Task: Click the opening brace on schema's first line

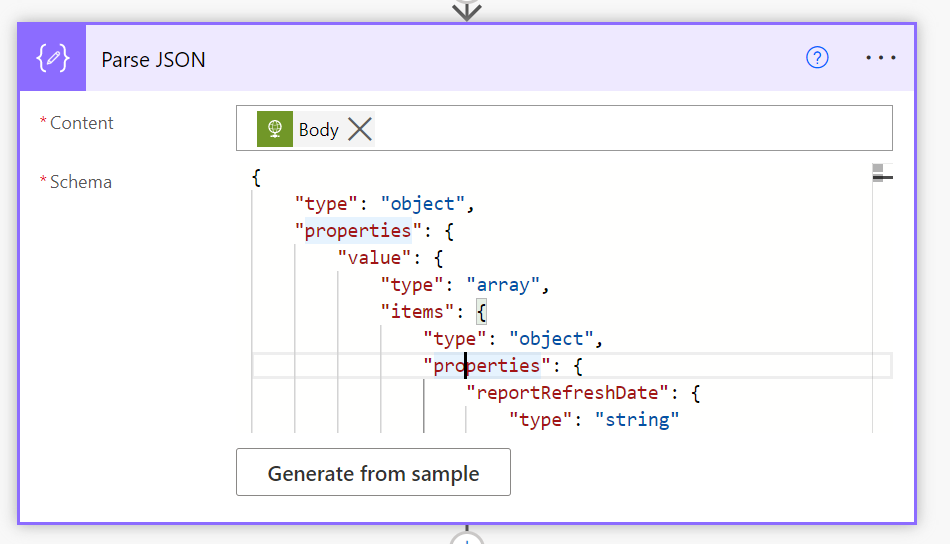Action: point(257,178)
